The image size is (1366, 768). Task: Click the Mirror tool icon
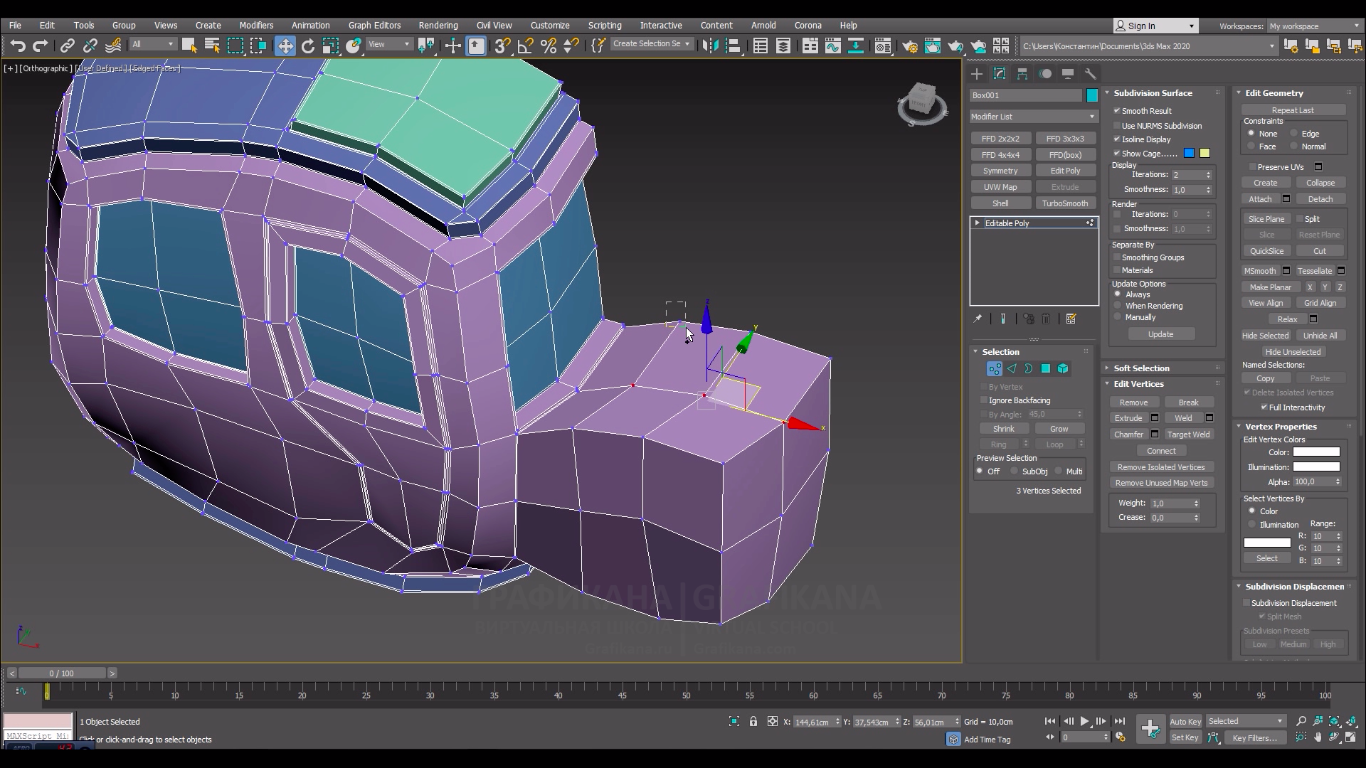(711, 45)
